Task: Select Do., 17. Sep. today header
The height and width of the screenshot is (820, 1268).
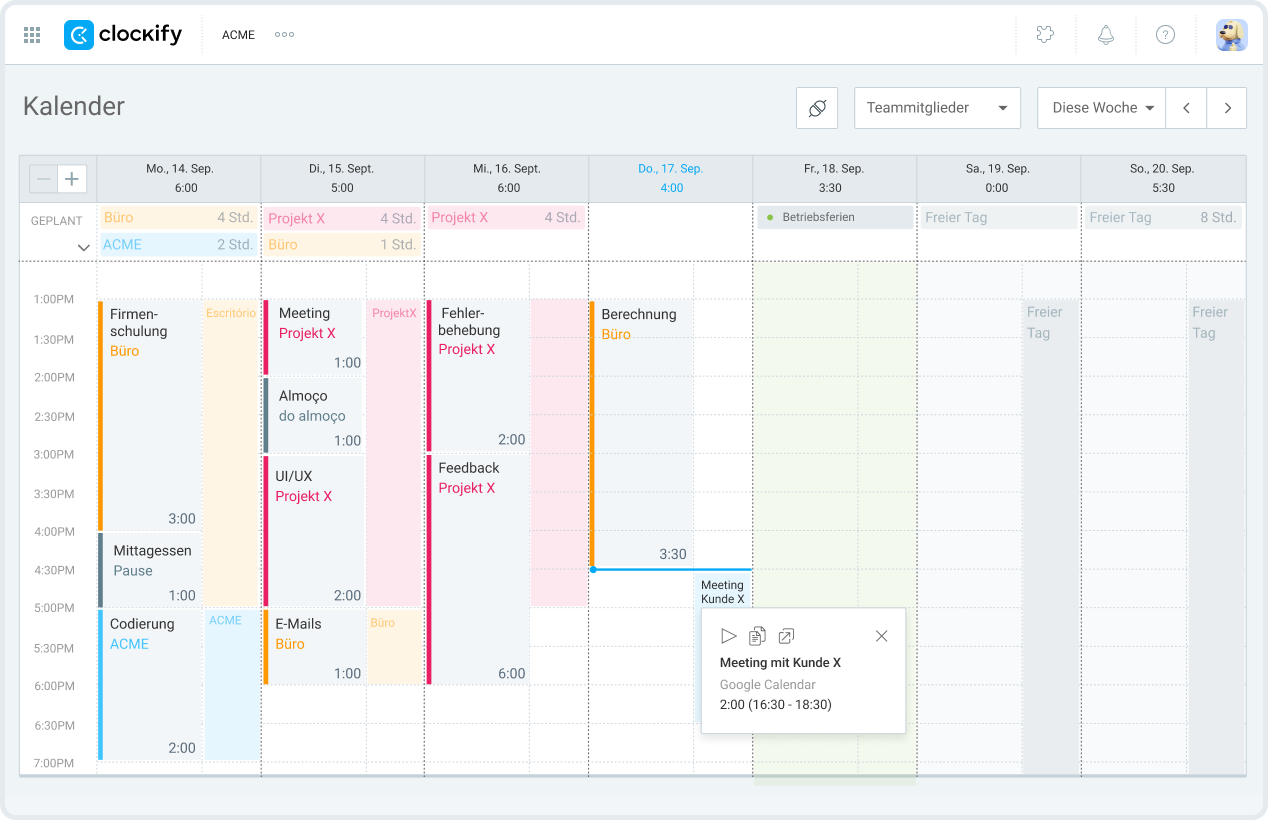Action: pos(671,178)
